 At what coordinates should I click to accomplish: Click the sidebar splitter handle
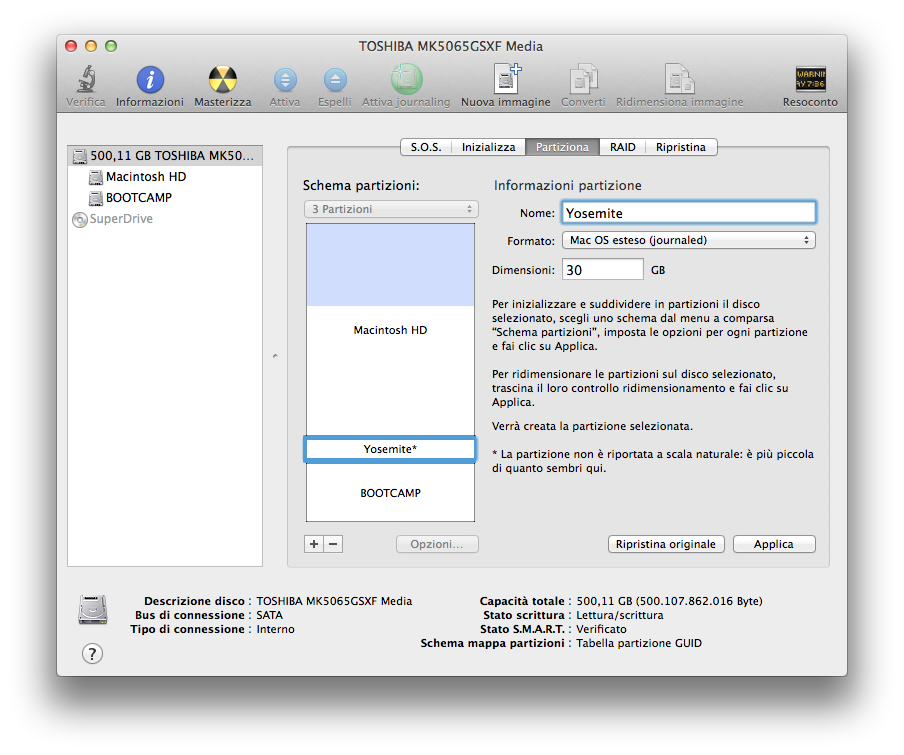pyautogui.click(x=275, y=356)
